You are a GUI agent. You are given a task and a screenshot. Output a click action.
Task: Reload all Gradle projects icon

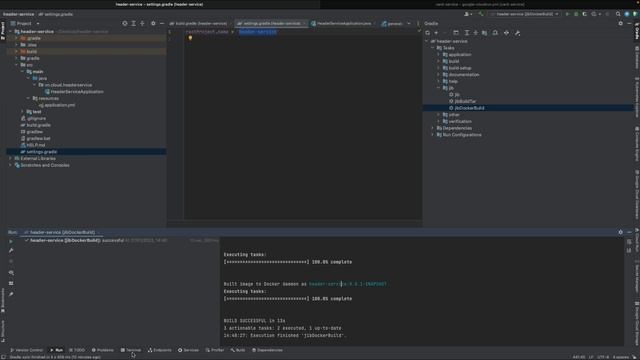(x=427, y=33)
